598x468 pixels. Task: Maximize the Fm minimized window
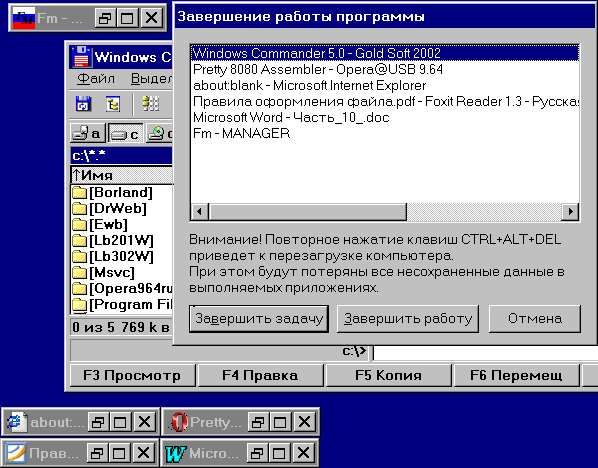pyautogui.click(x=128, y=18)
